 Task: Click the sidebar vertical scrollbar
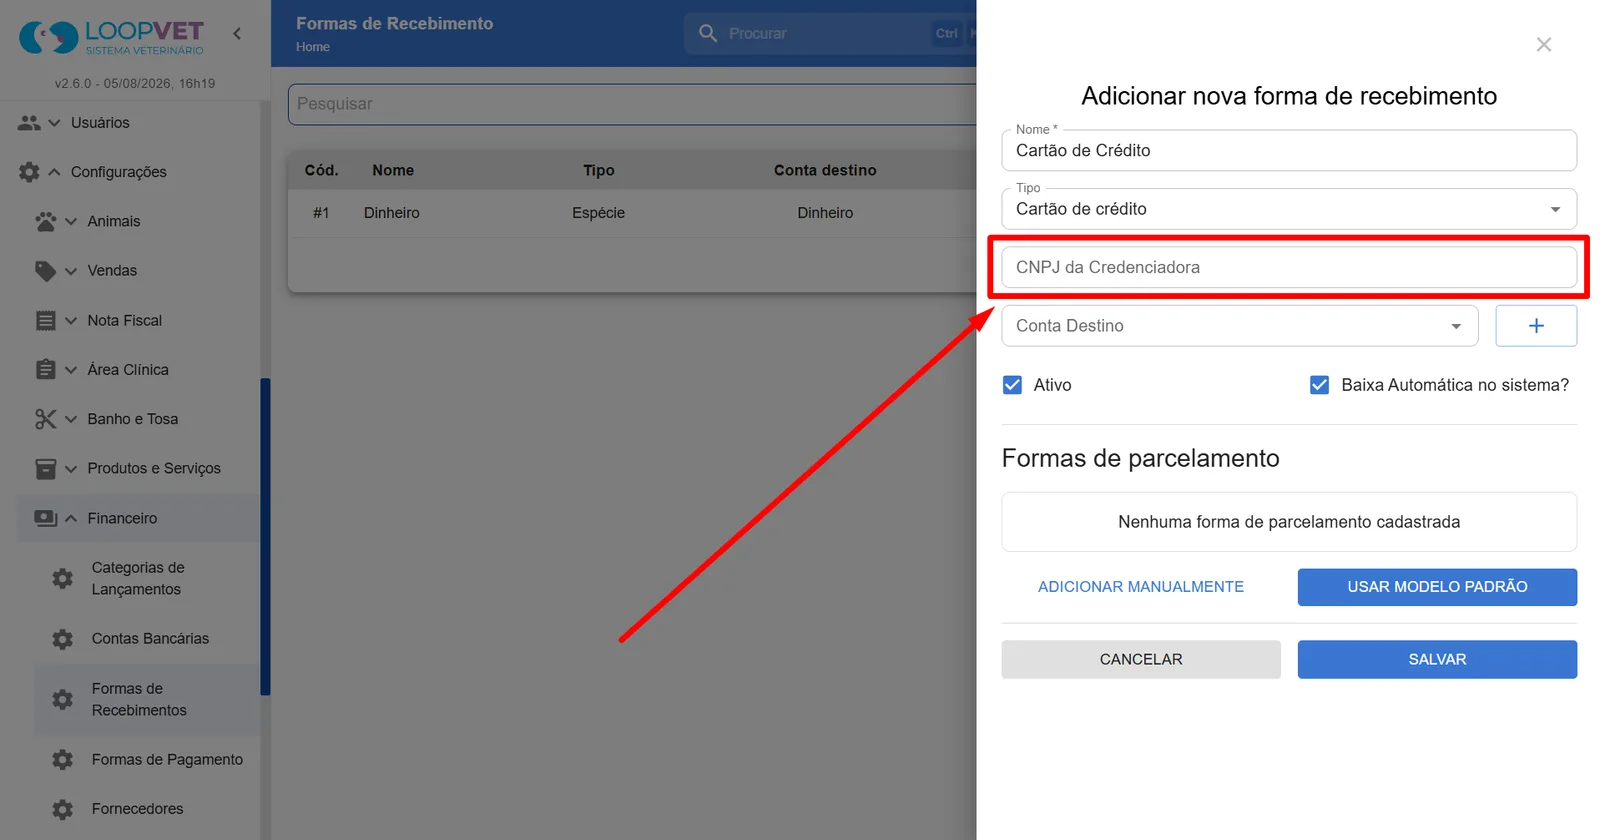tap(265, 536)
